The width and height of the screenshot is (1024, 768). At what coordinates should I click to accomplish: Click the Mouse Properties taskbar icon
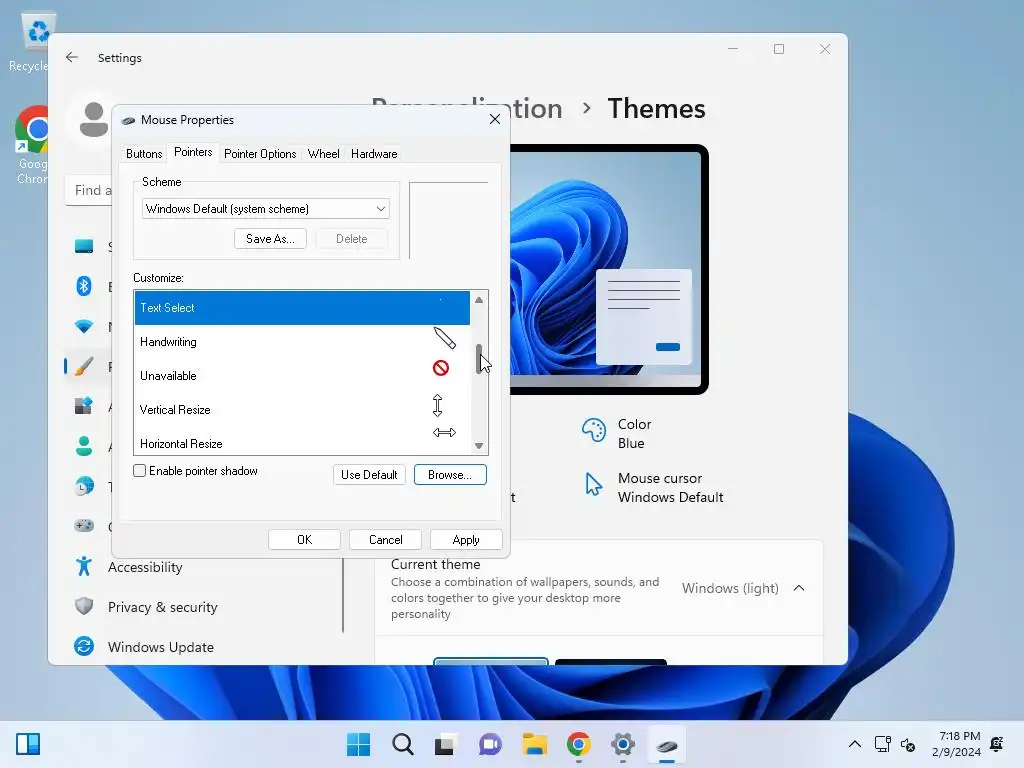coord(667,745)
